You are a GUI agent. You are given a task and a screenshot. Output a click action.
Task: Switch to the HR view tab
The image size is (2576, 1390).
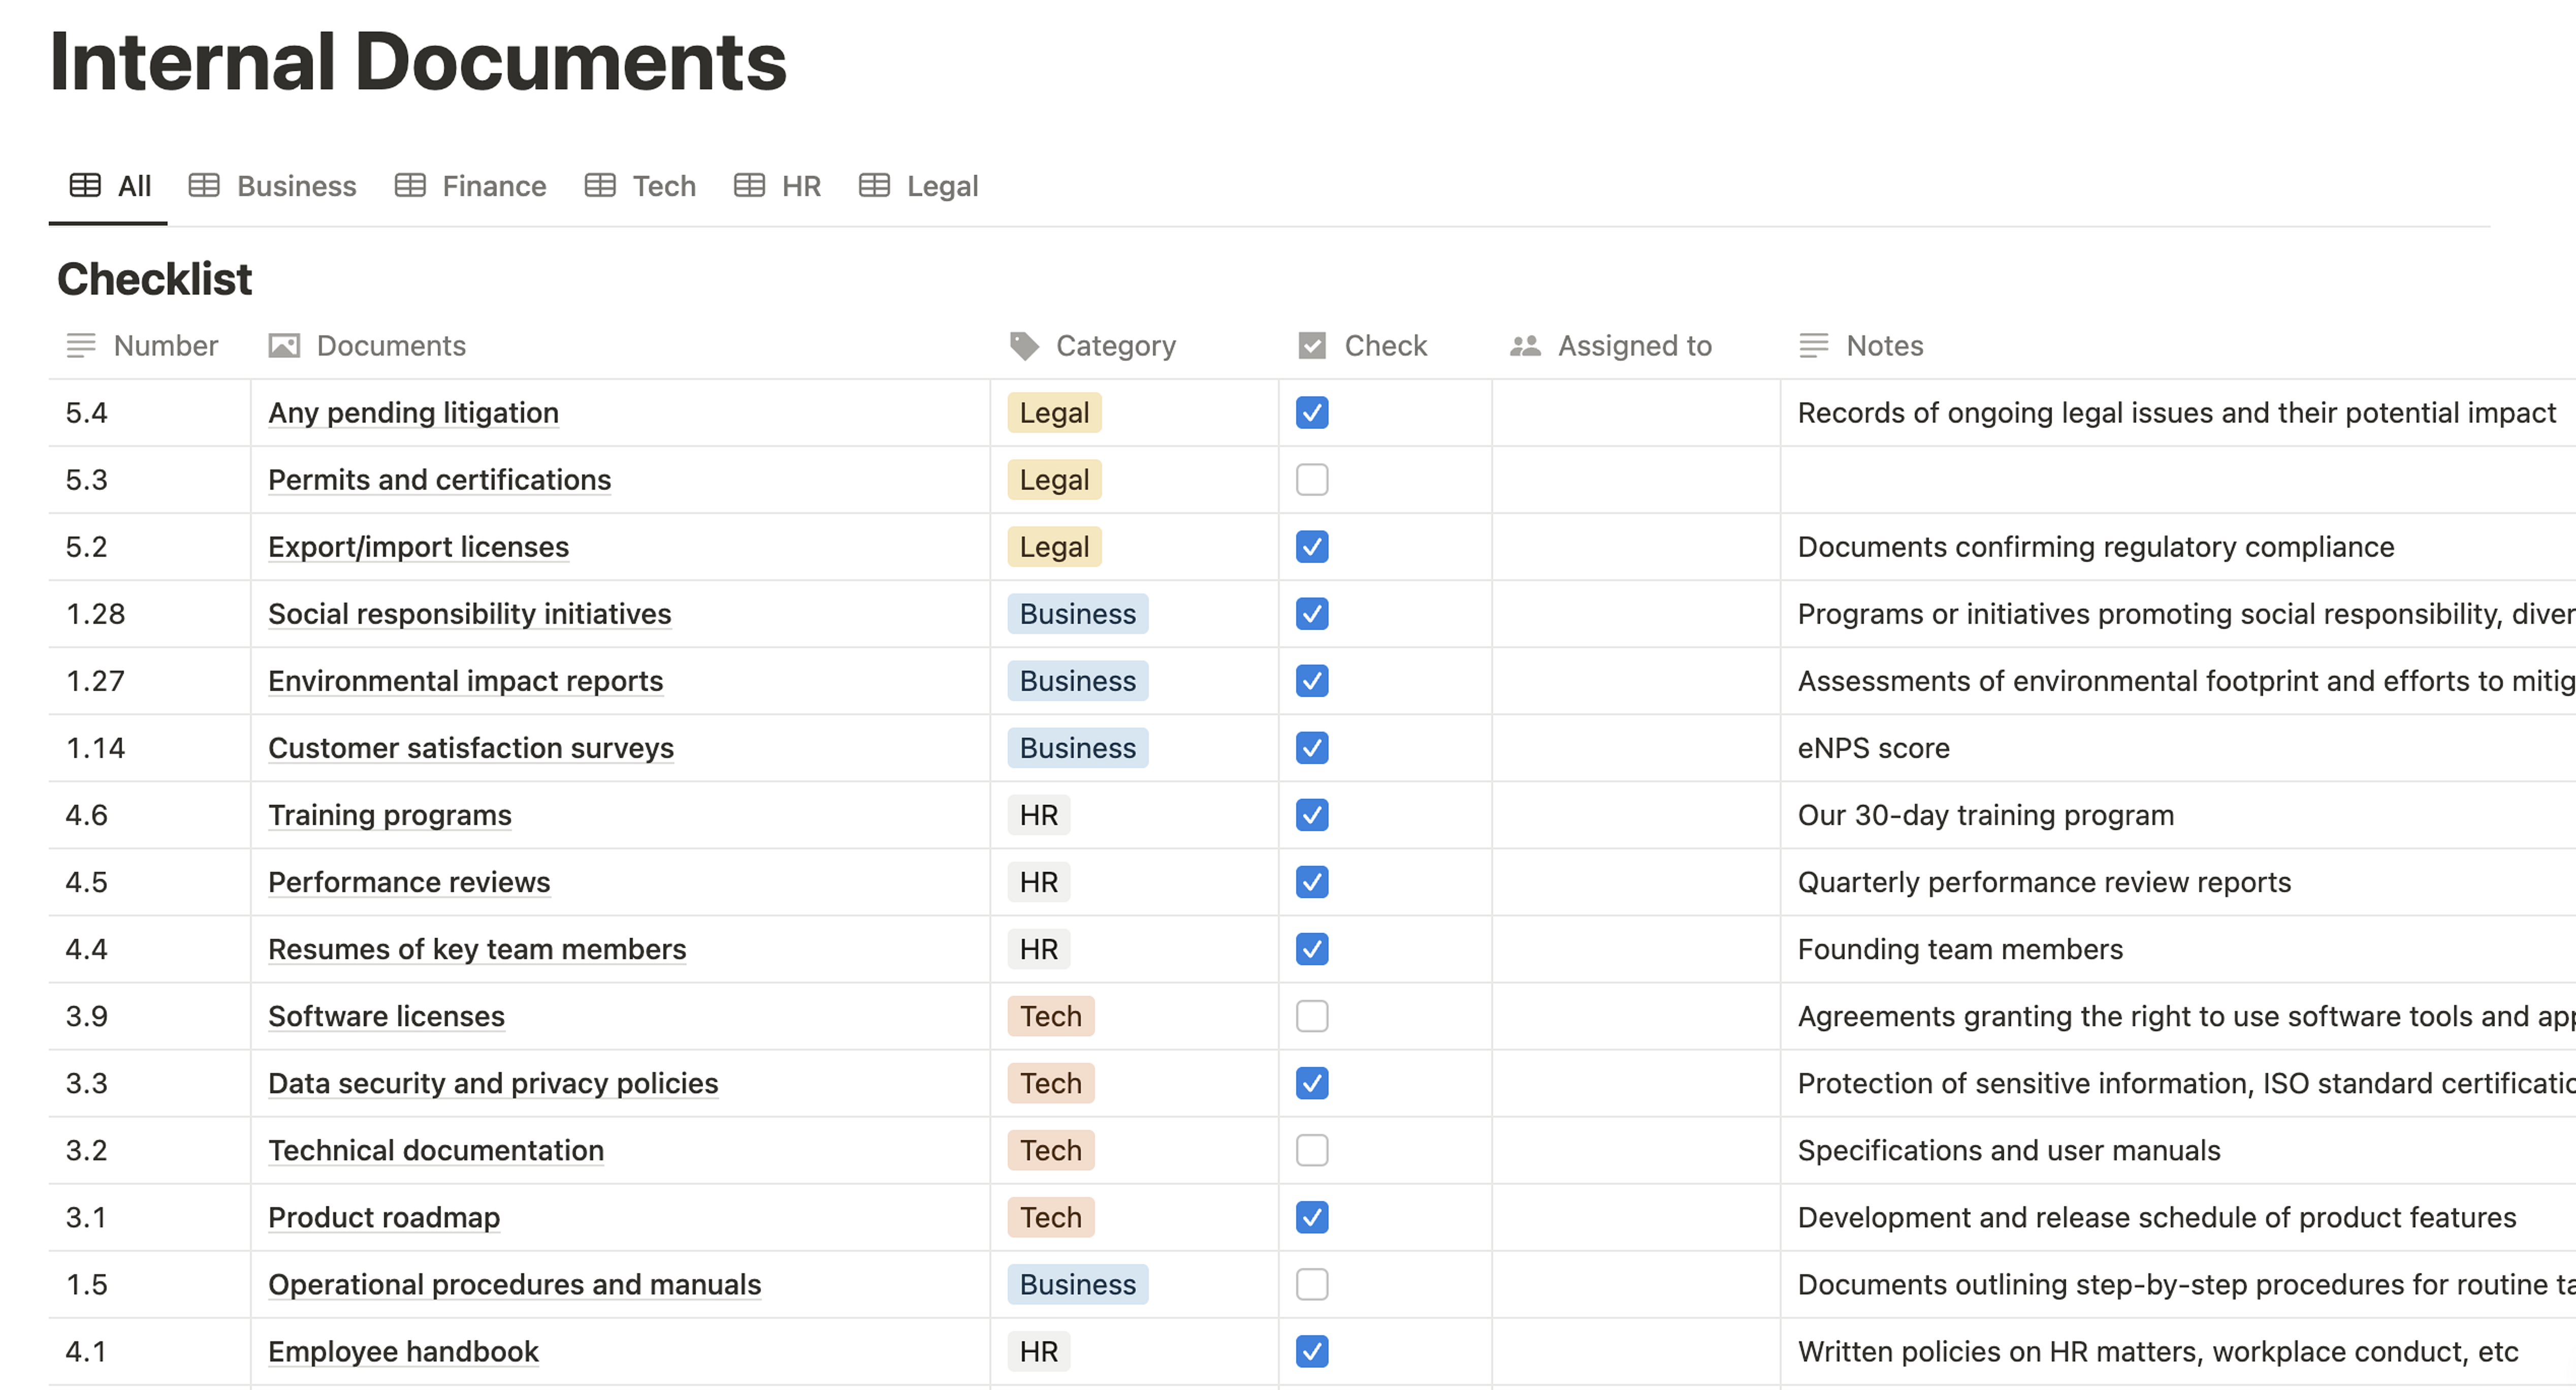click(x=799, y=185)
